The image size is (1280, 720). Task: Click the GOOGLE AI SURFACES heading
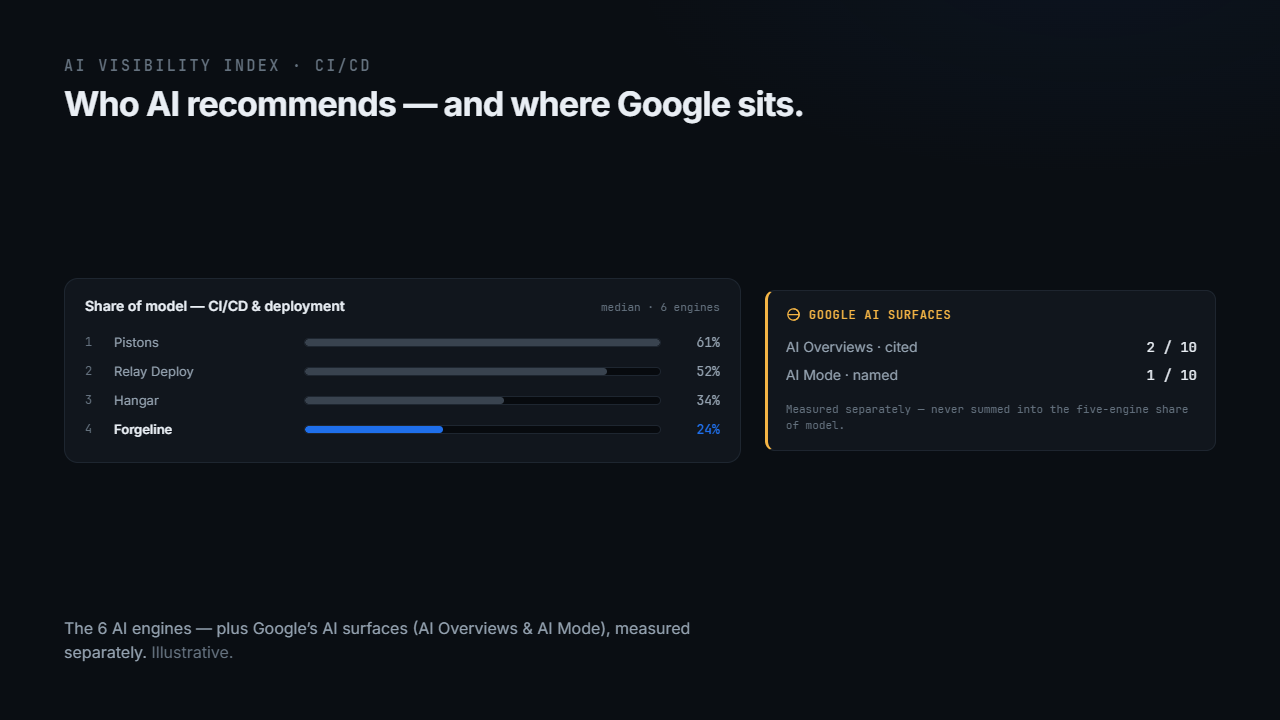880,314
